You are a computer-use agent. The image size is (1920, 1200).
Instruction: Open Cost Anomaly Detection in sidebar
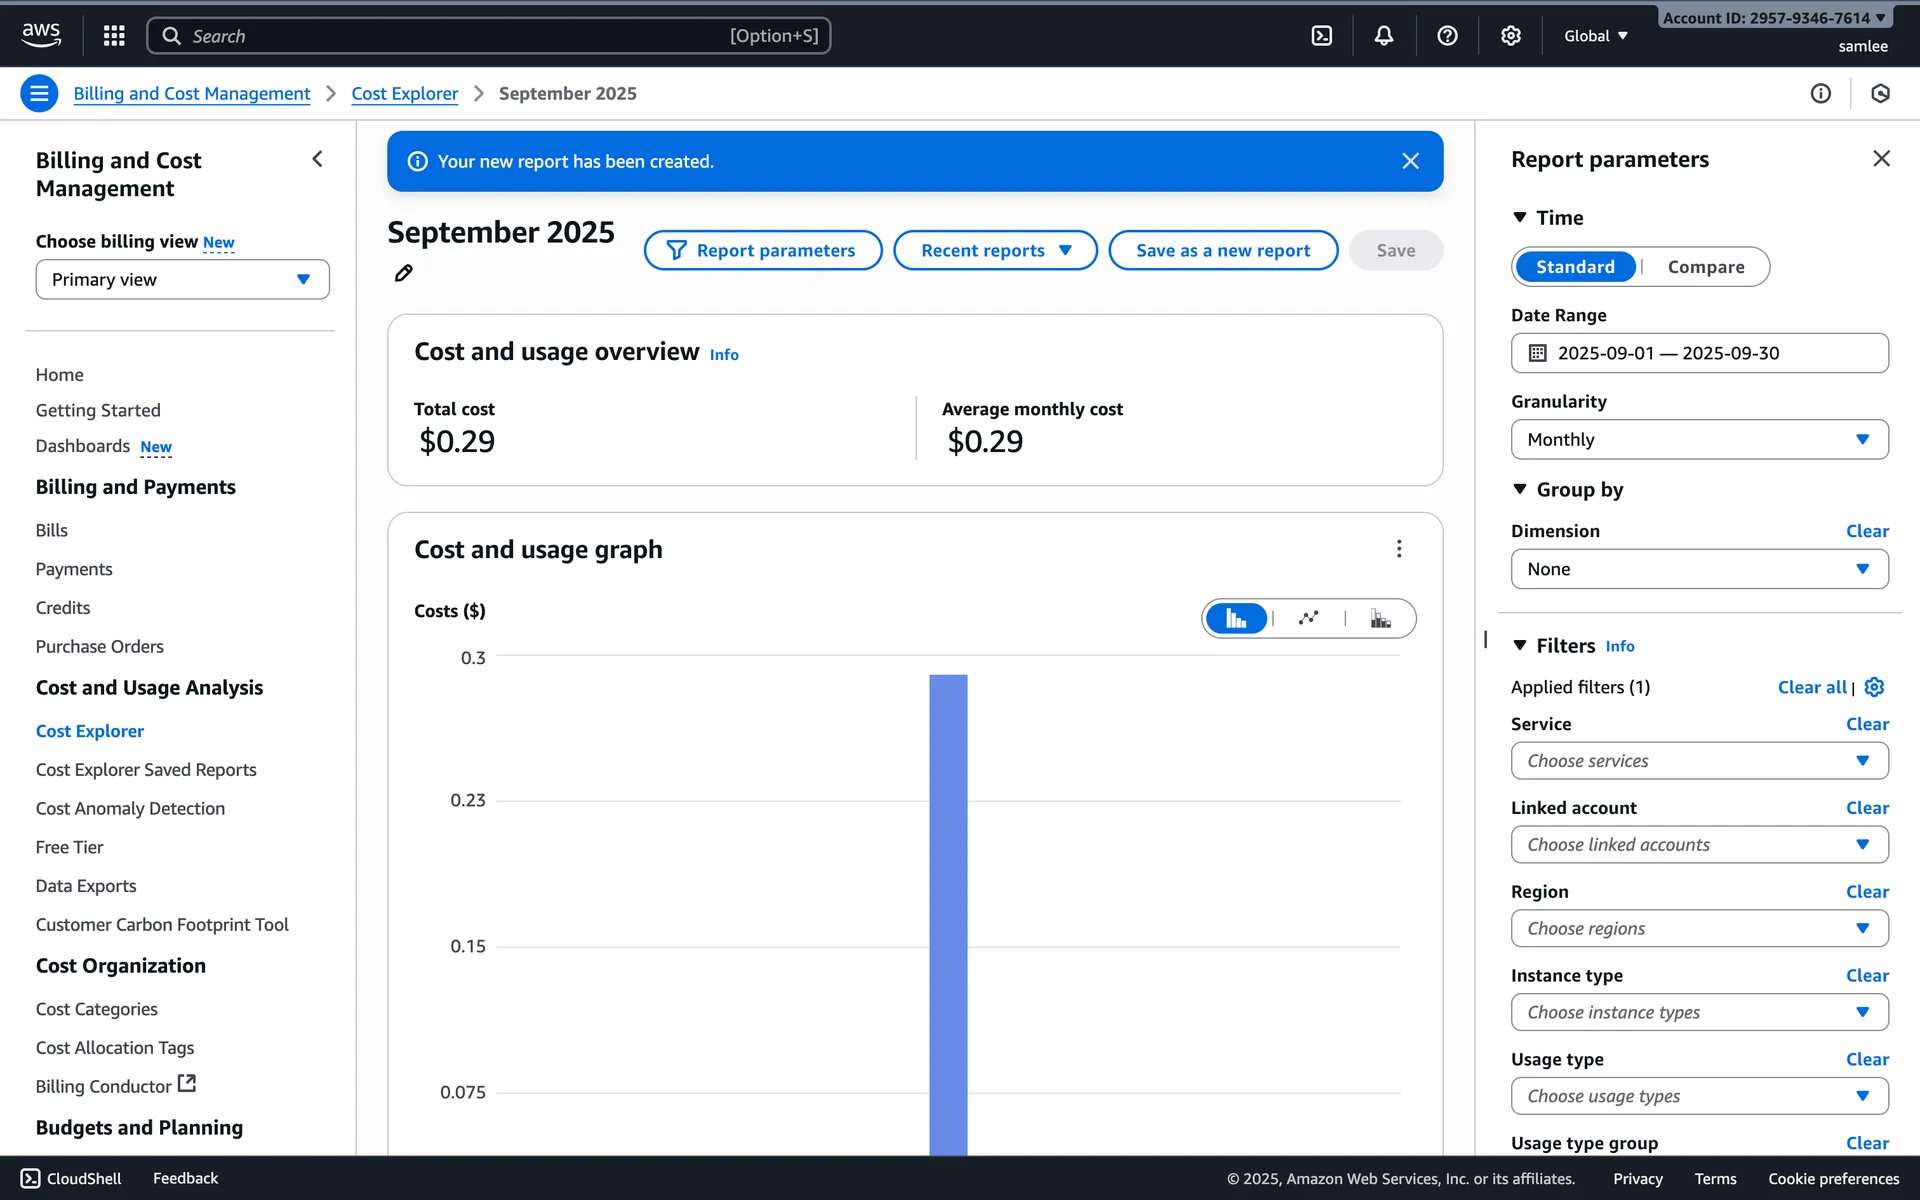tap(130, 808)
